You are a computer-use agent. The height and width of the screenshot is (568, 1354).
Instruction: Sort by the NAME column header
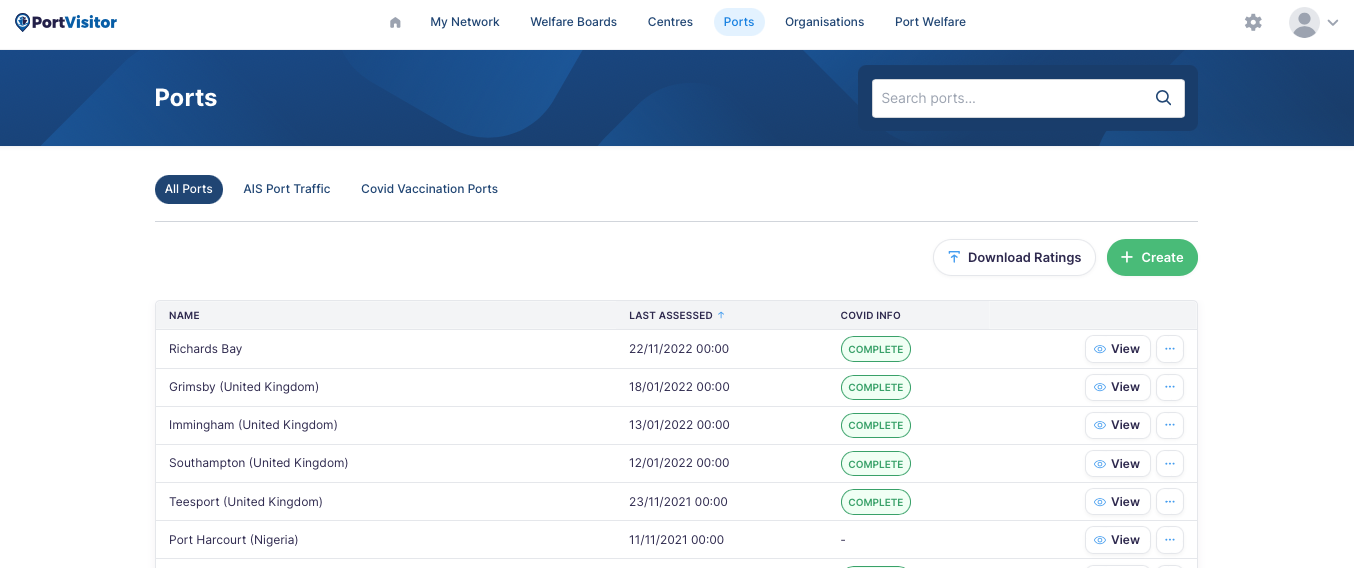184,315
